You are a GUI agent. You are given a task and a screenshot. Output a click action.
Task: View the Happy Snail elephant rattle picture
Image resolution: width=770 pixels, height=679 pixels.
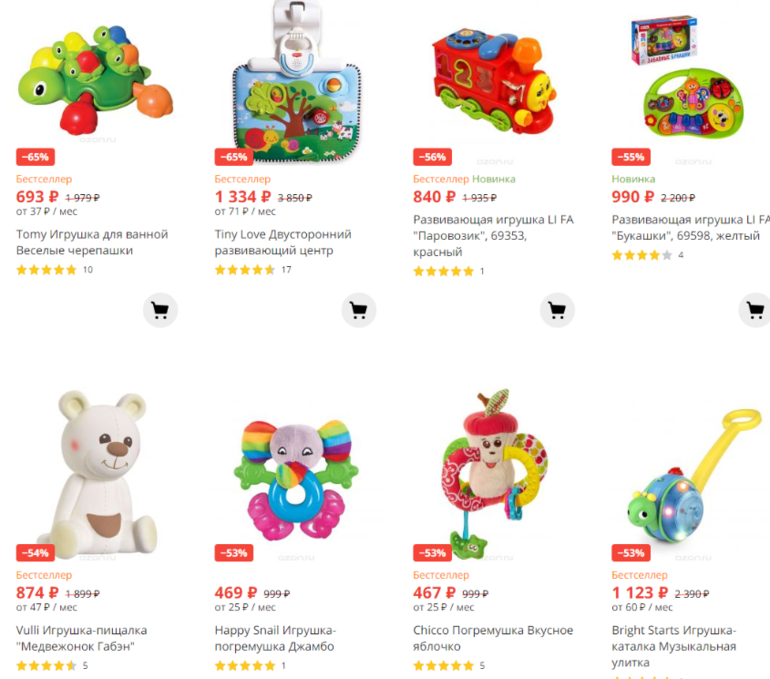click(296, 479)
